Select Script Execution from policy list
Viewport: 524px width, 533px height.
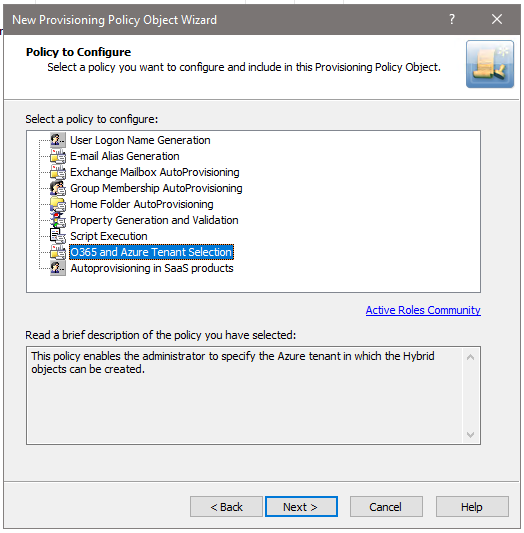tap(109, 236)
